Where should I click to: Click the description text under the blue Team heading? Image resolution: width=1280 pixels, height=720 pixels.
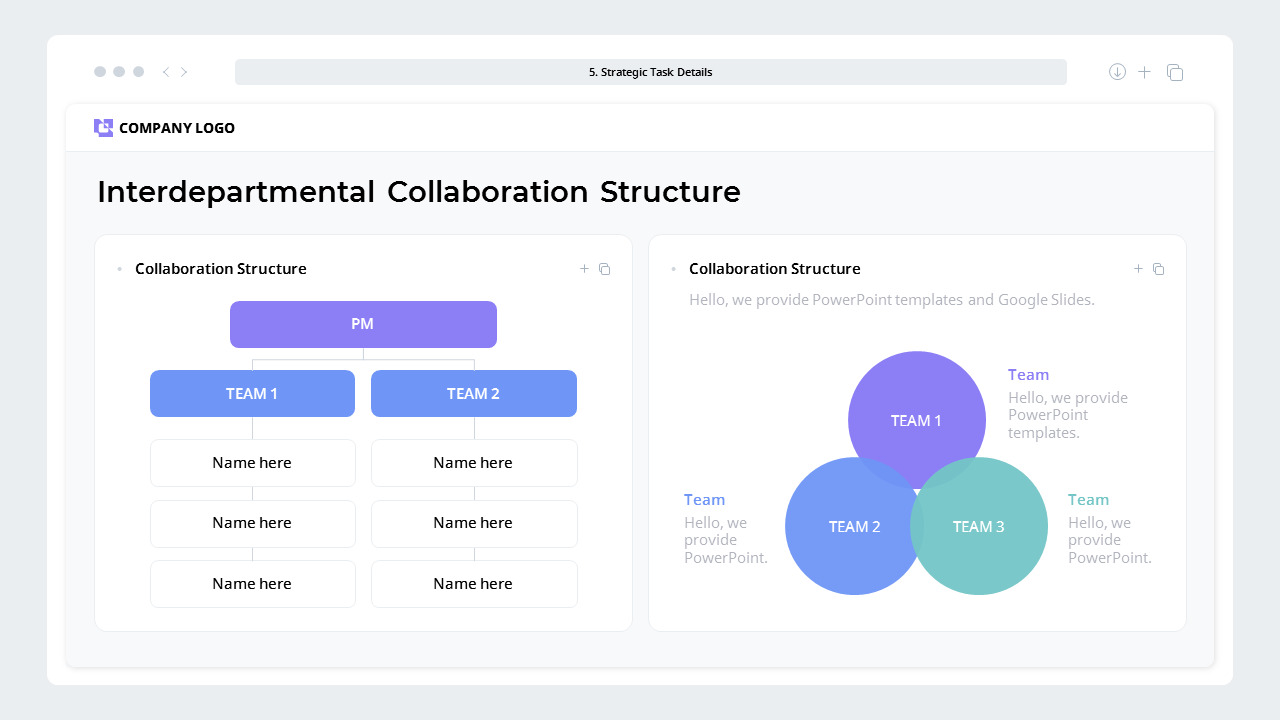pos(726,540)
